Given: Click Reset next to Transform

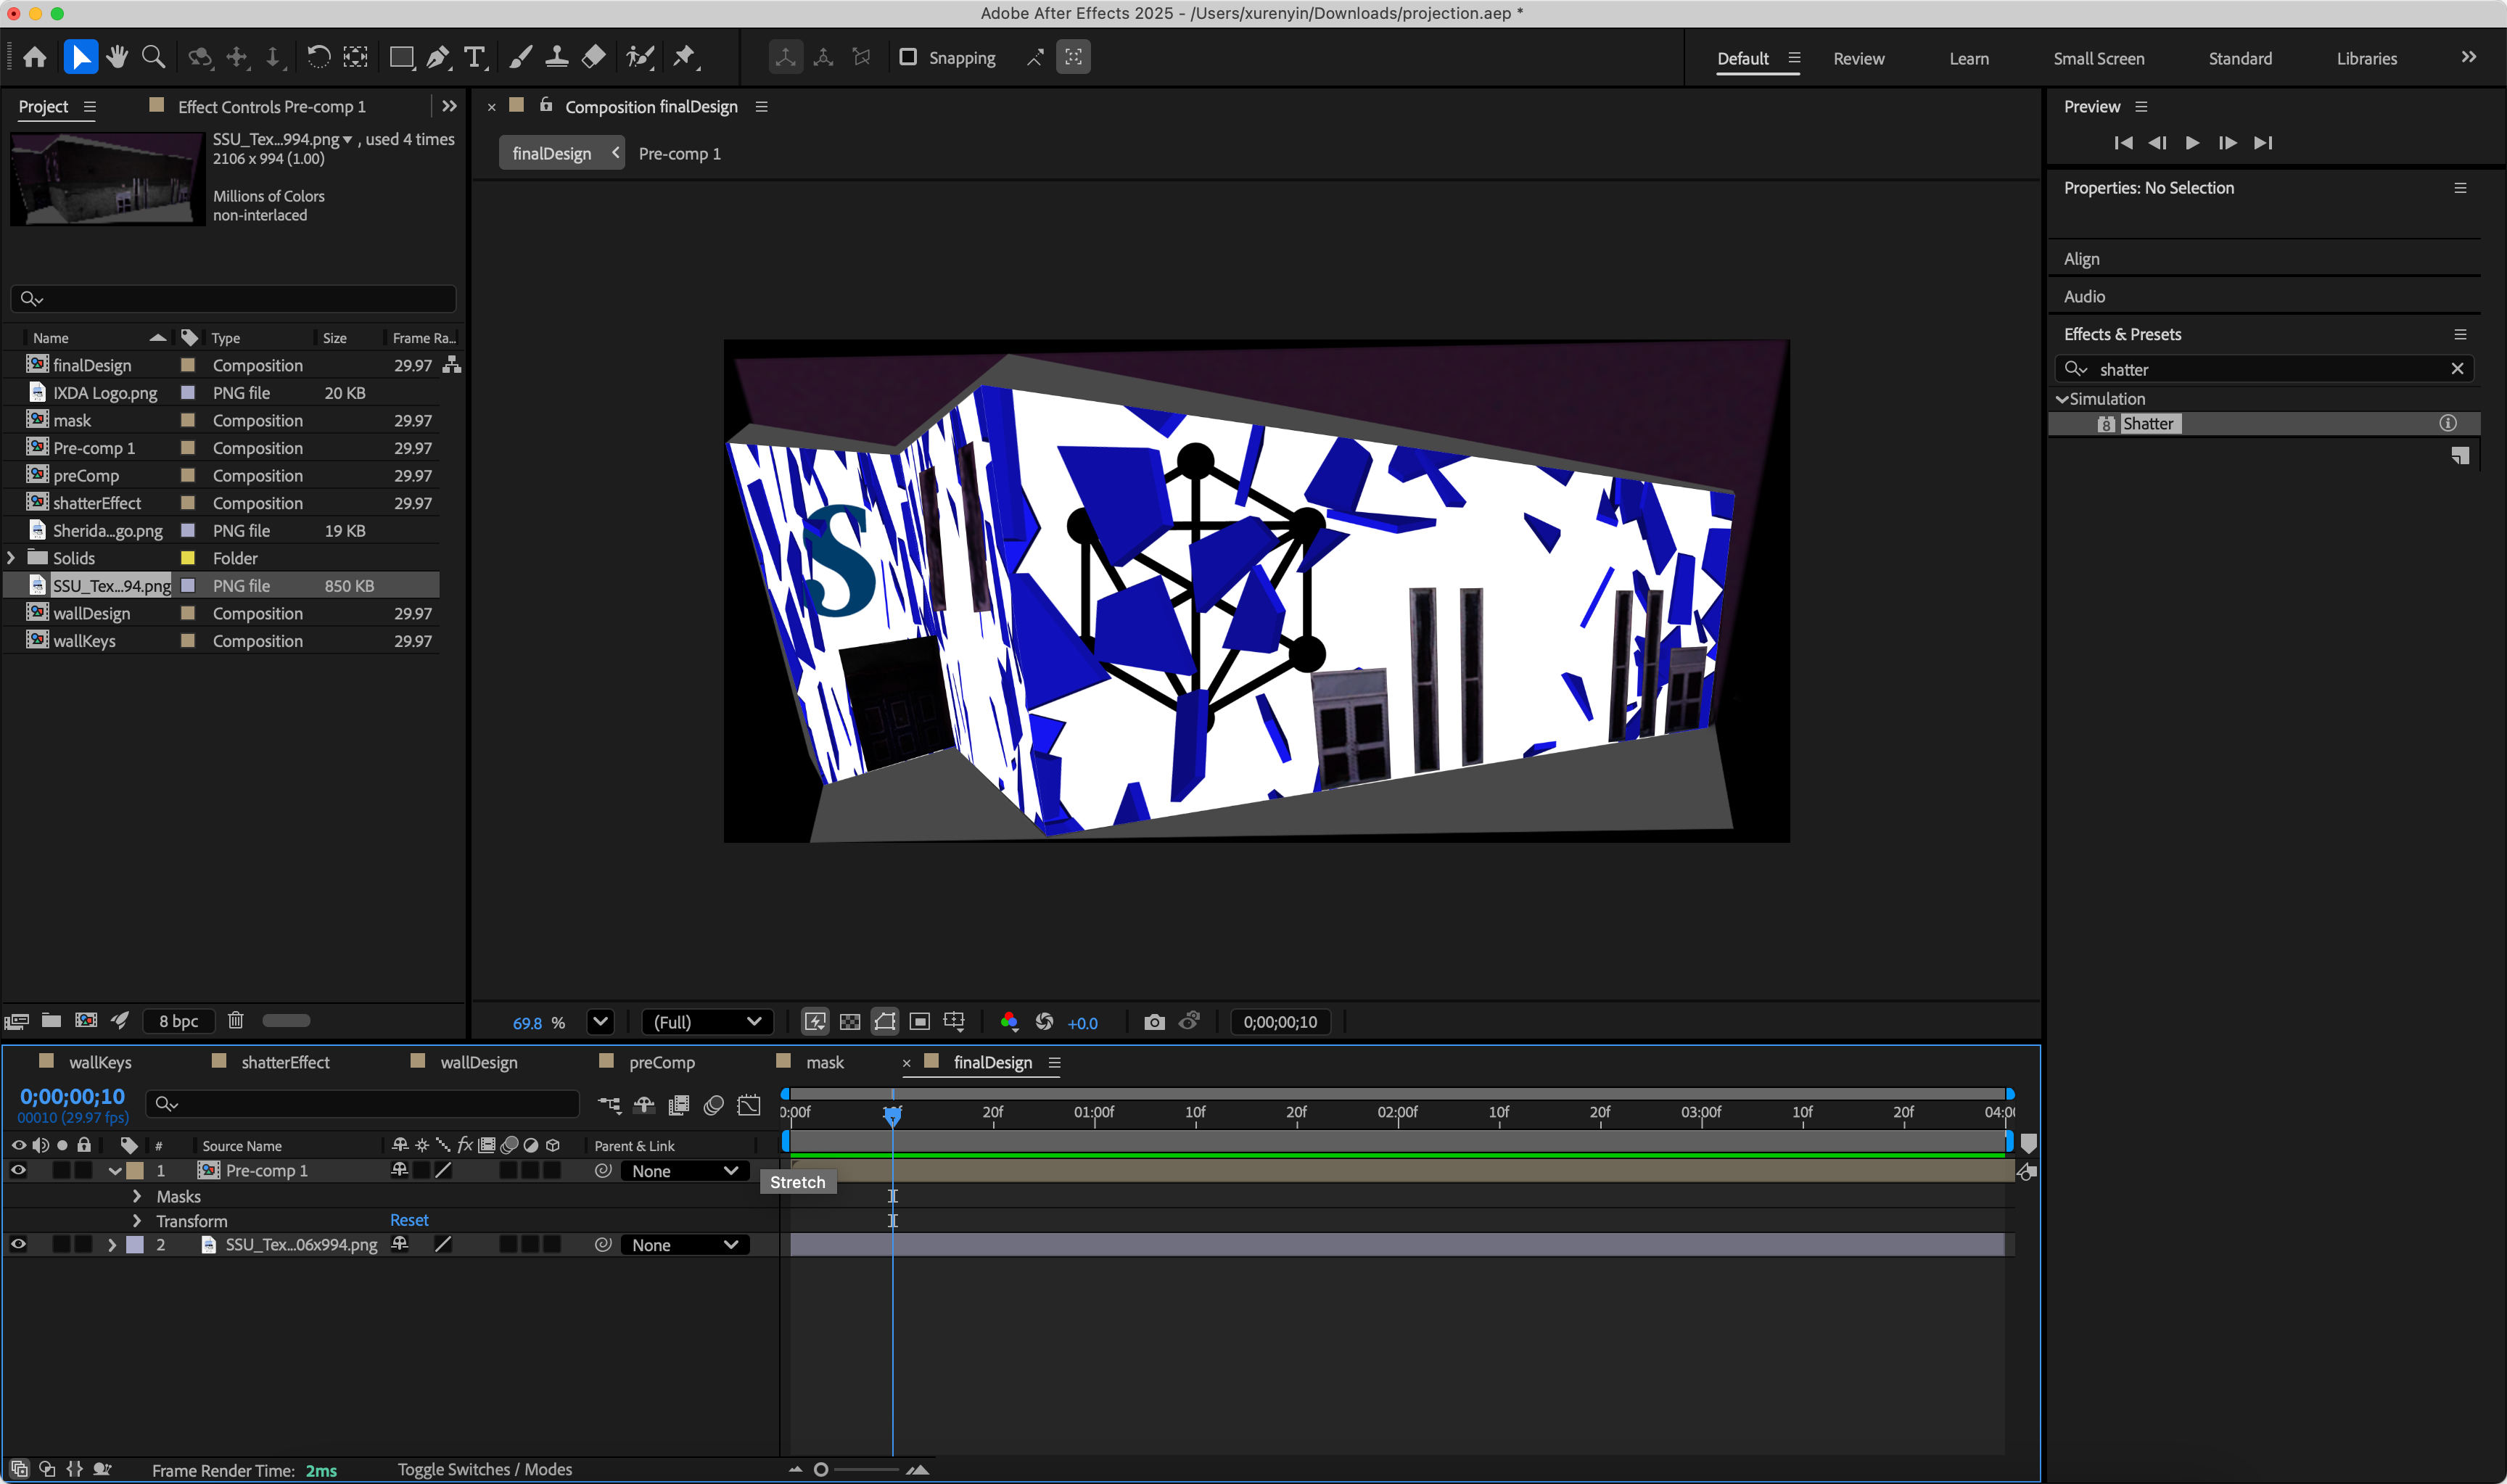Looking at the screenshot, I should tap(409, 1219).
